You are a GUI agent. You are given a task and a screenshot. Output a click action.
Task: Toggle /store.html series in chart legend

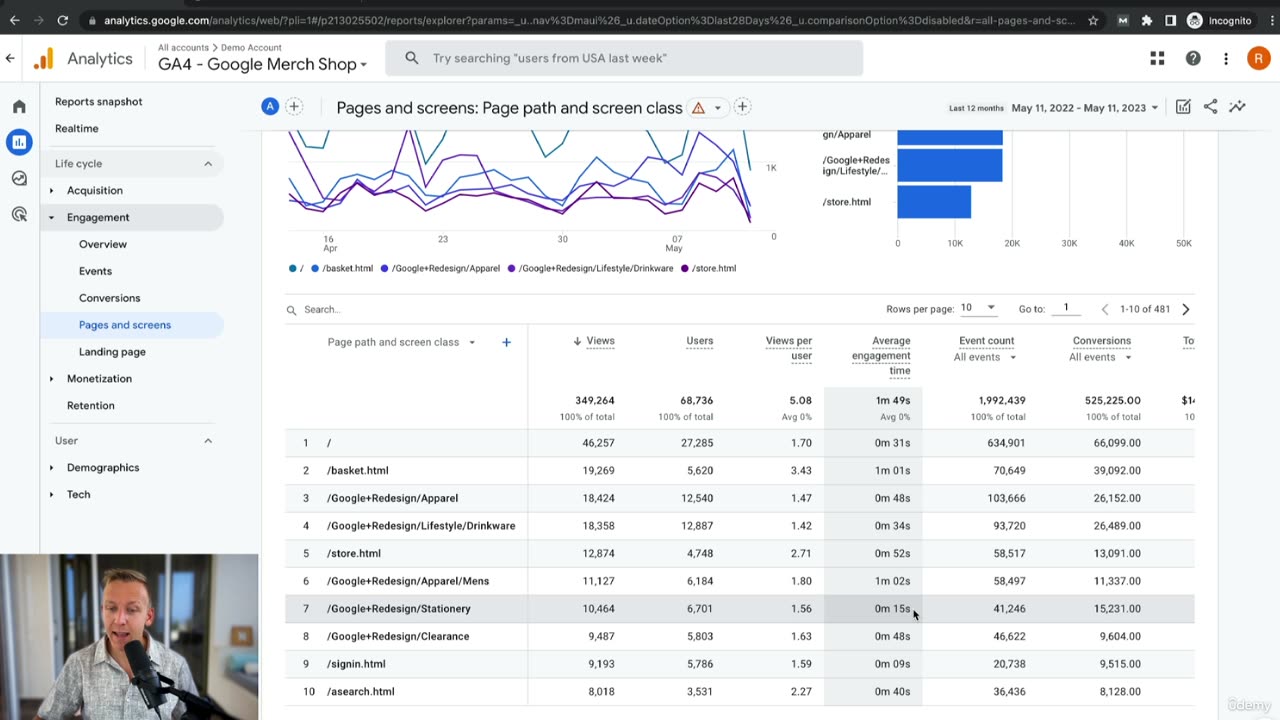(x=709, y=269)
